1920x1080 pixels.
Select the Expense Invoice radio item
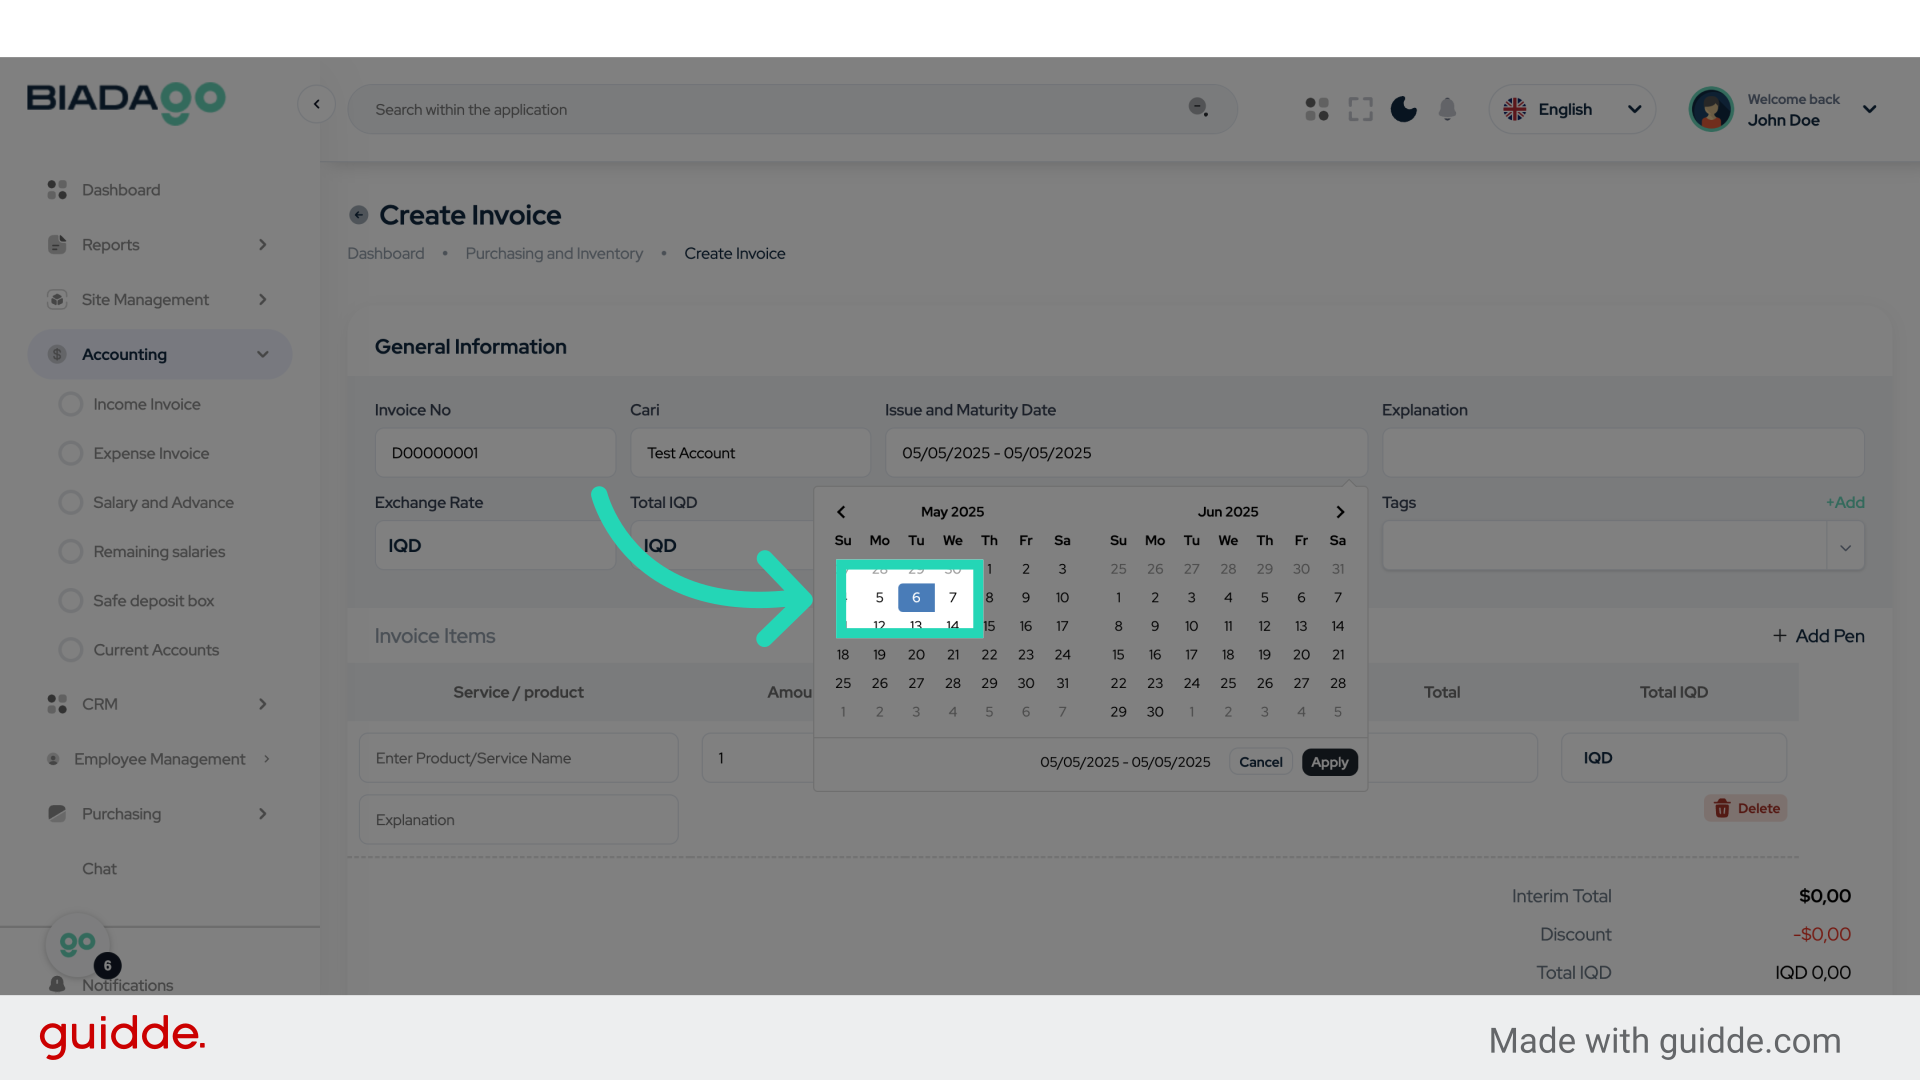(71, 453)
